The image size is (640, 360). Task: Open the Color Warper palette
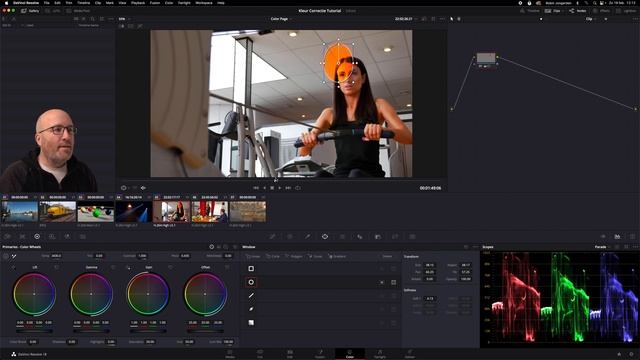290,236
